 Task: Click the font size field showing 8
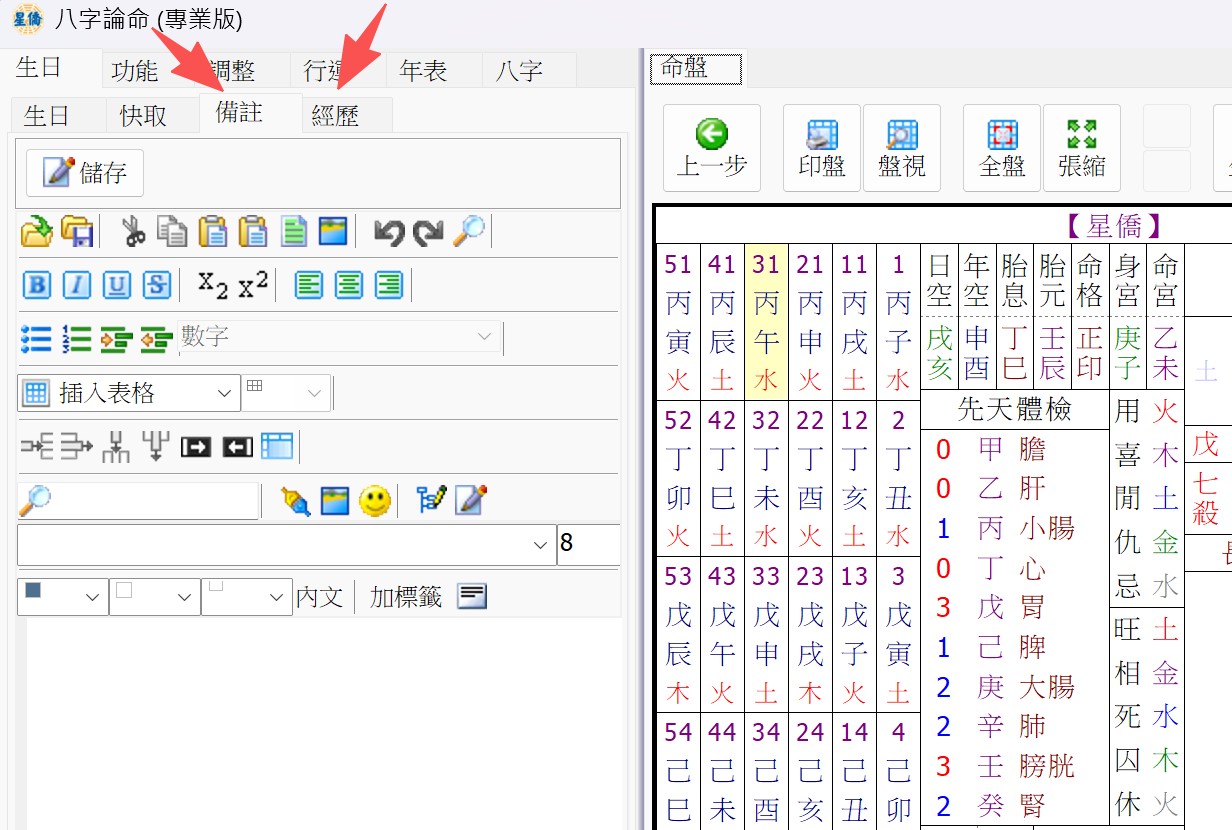click(588, 545)
